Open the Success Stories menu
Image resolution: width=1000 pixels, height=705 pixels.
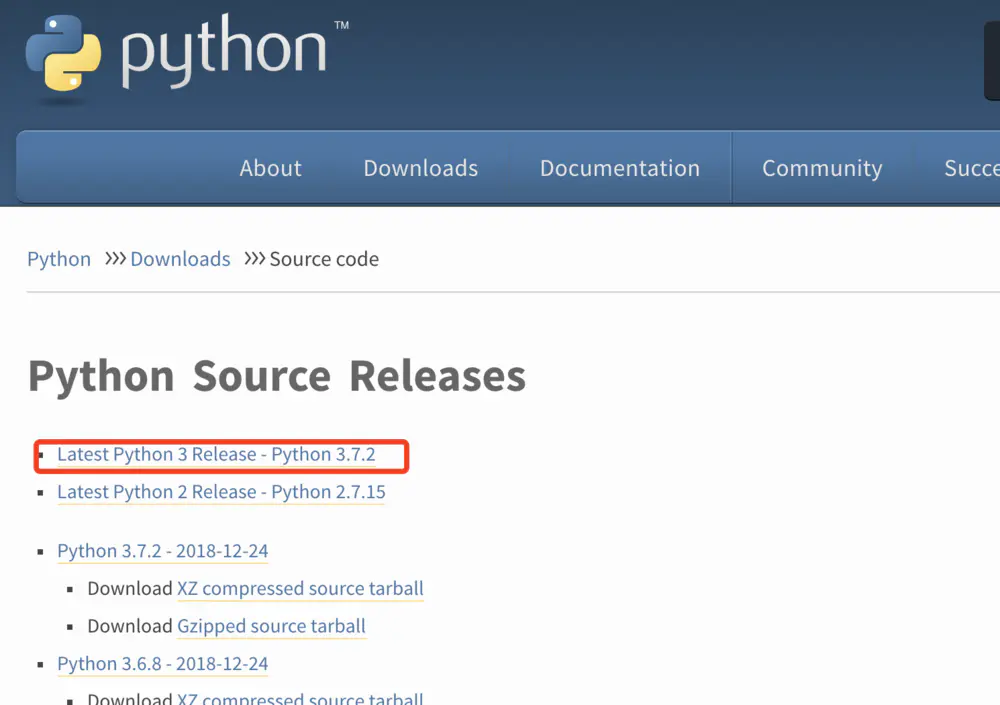pos(975,168)
